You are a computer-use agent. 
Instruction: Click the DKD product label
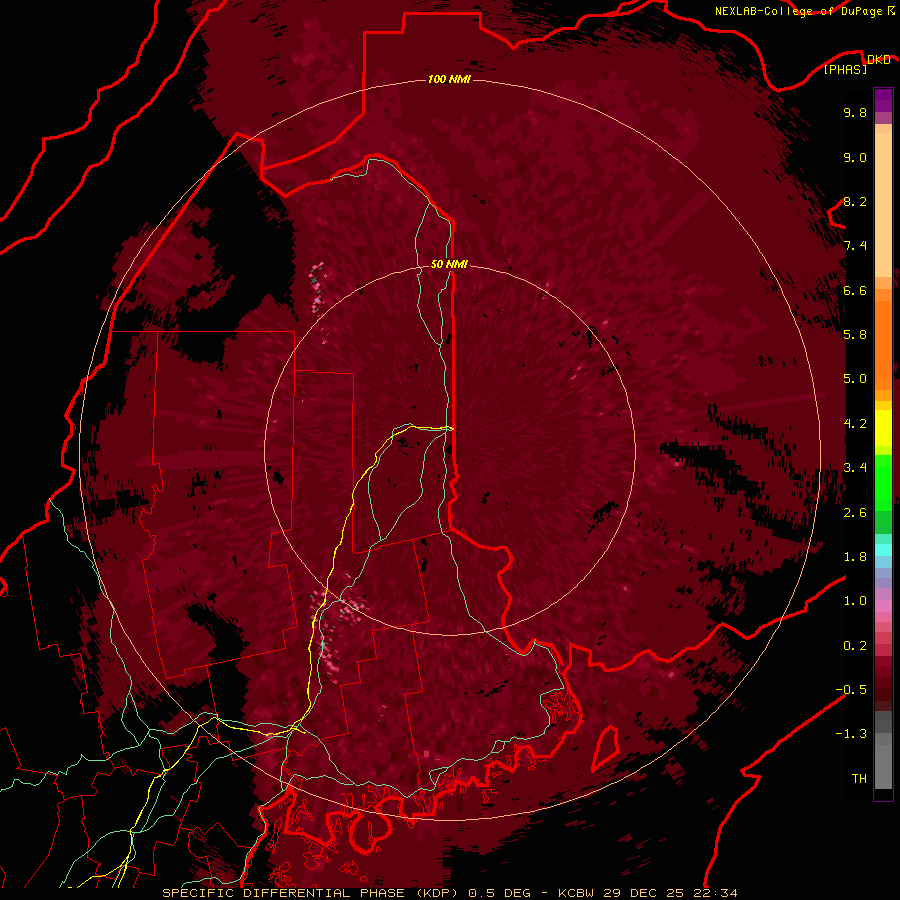tap(878, 60)
